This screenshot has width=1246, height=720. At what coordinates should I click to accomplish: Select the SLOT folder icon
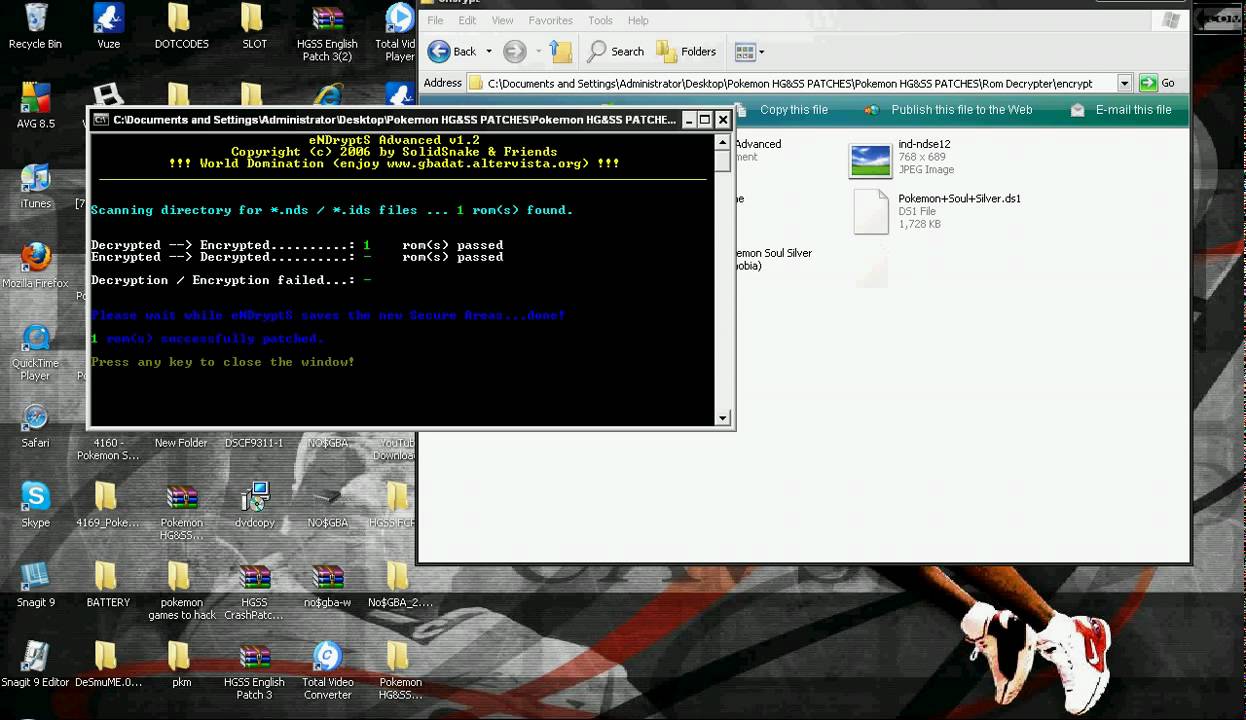254,26
